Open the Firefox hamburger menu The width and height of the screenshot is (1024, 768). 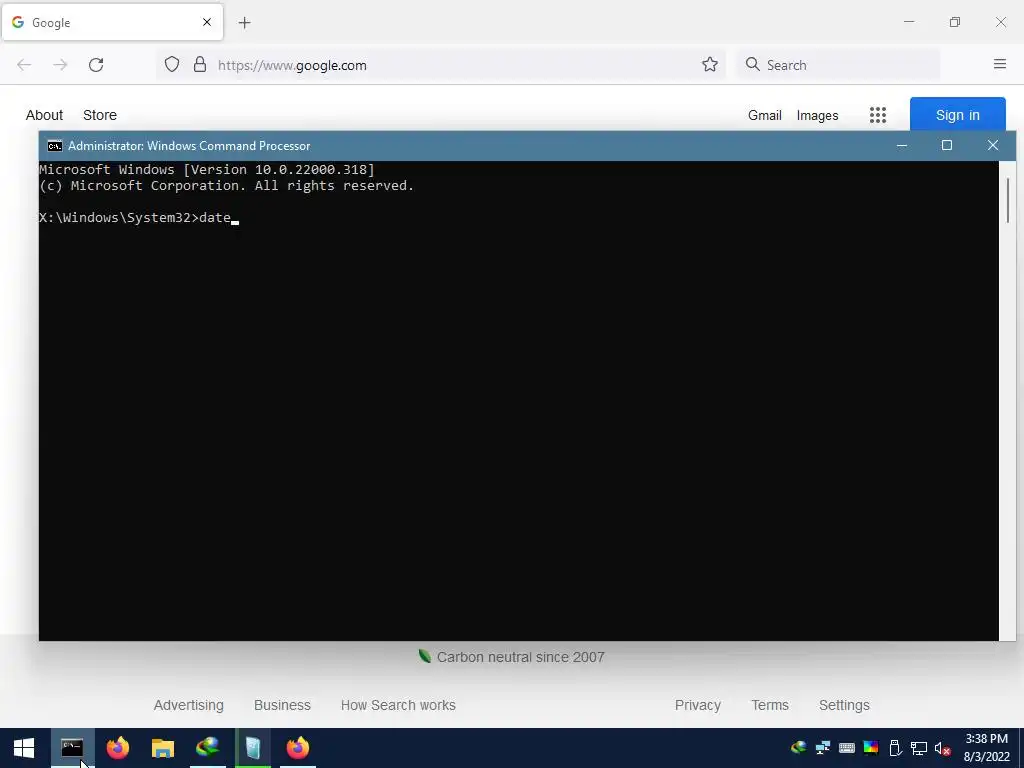pyautogui.click(x=1000, y=64)
